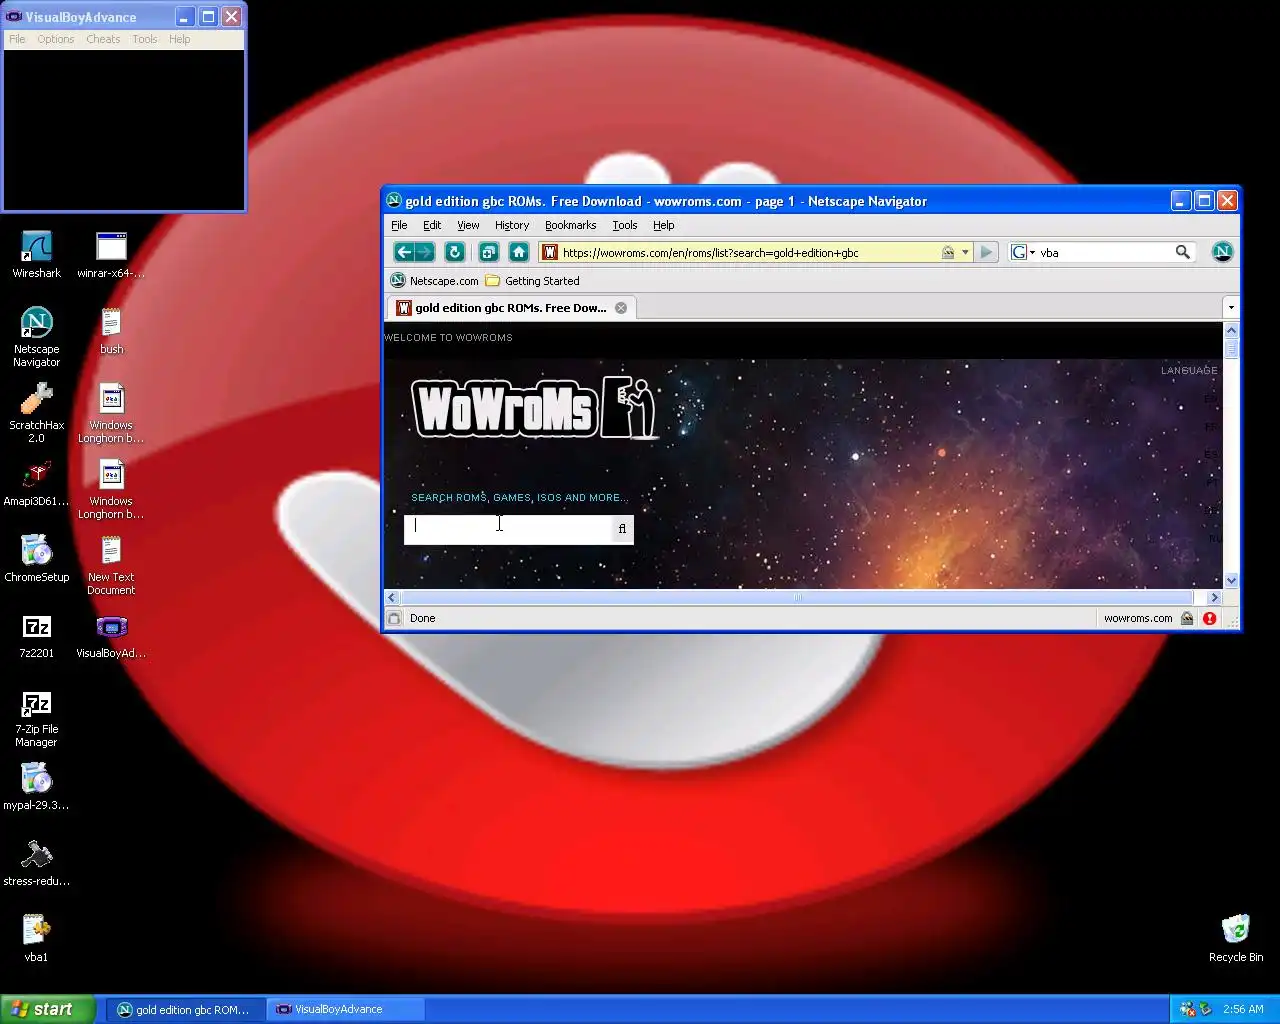
Task: Select the VisualBoyAdvance desktop shortcut
Action: tap(111, 635)
